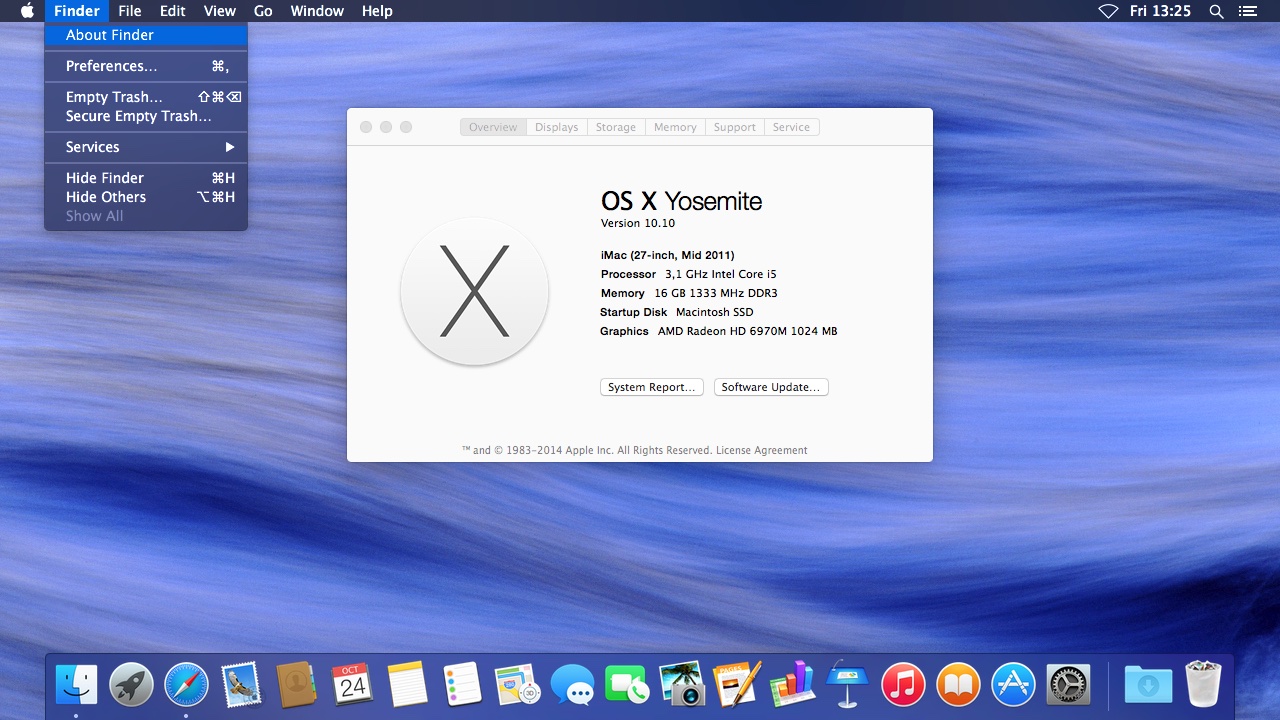The image size is (1280, 720).
Task: Expand the Services submenu
Action: click(146, 147)
